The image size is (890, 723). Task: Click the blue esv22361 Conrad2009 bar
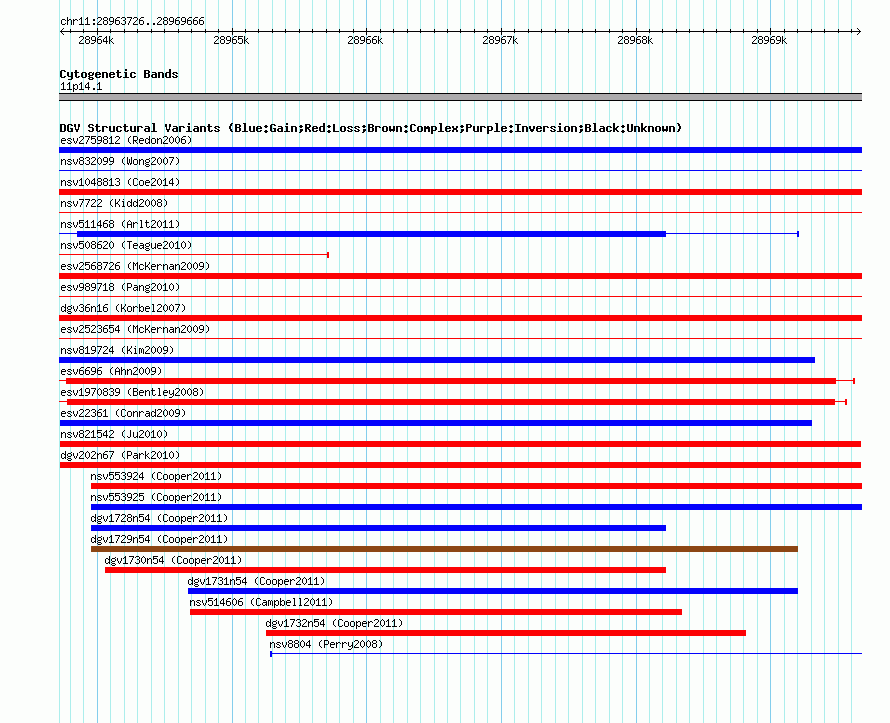tap(435, 423)
